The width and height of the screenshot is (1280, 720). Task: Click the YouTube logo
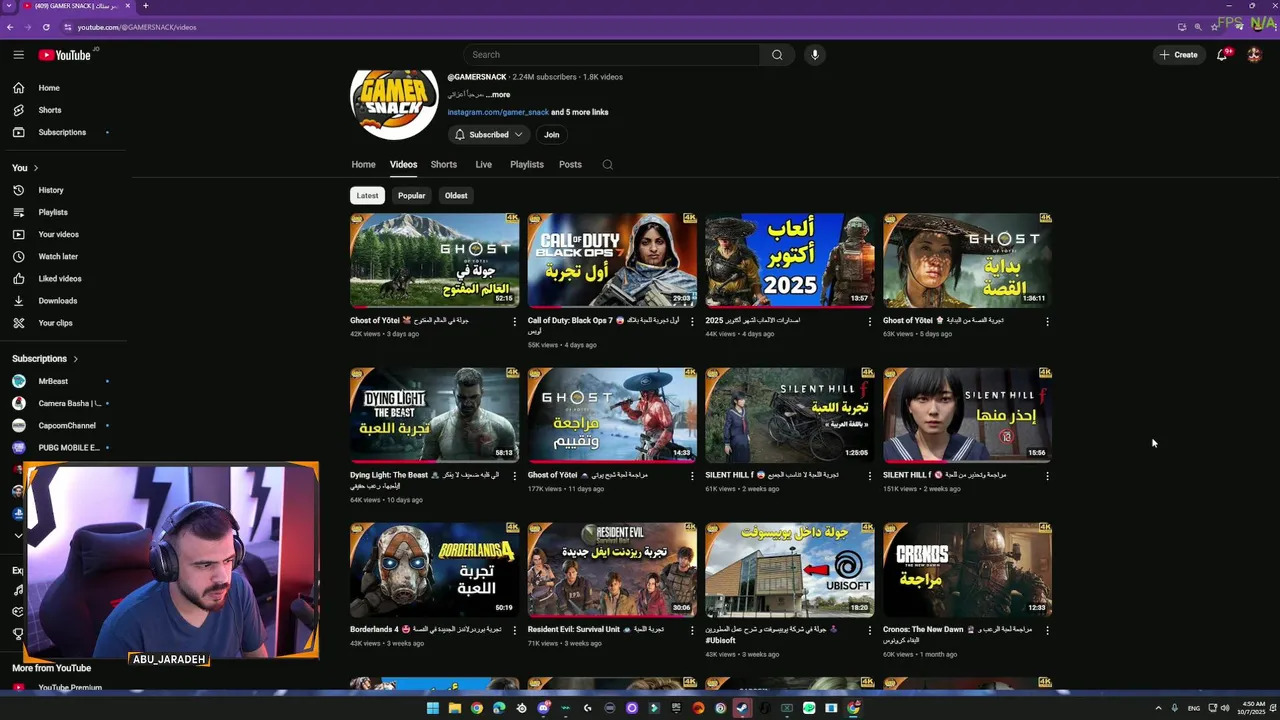66,55
